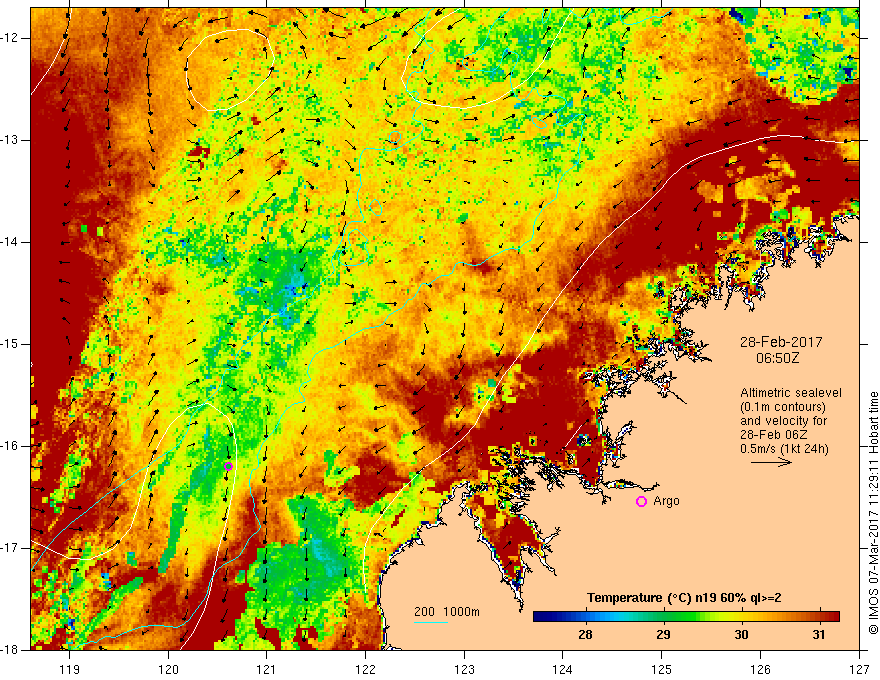Click the longitude label 125
Screen dimensions: 880x680
coord(662,669)
